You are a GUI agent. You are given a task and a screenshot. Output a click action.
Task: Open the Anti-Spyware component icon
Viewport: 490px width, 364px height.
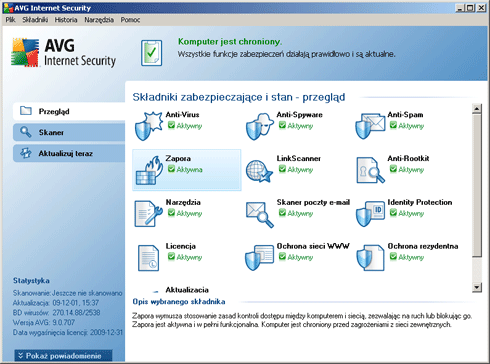click(x=259, y=126)
